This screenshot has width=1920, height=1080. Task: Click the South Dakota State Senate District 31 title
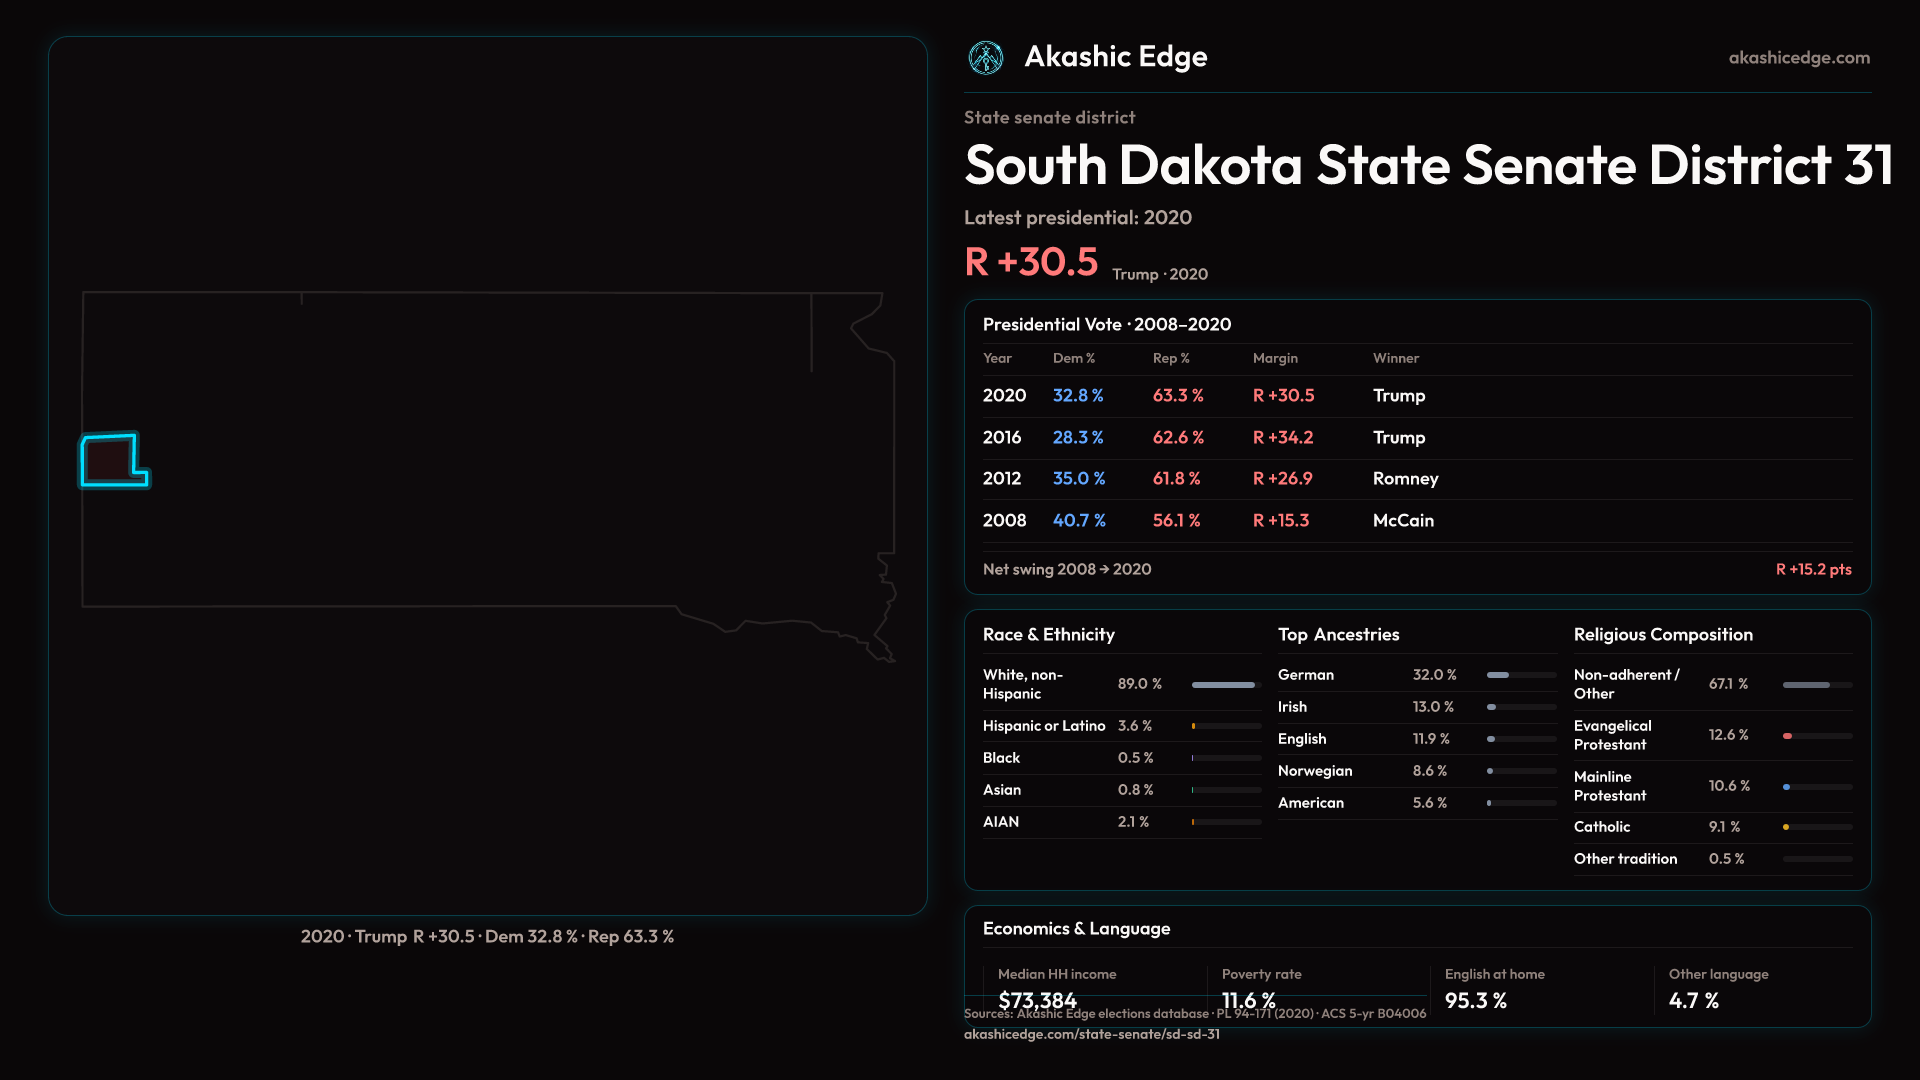click(1428, 165)
